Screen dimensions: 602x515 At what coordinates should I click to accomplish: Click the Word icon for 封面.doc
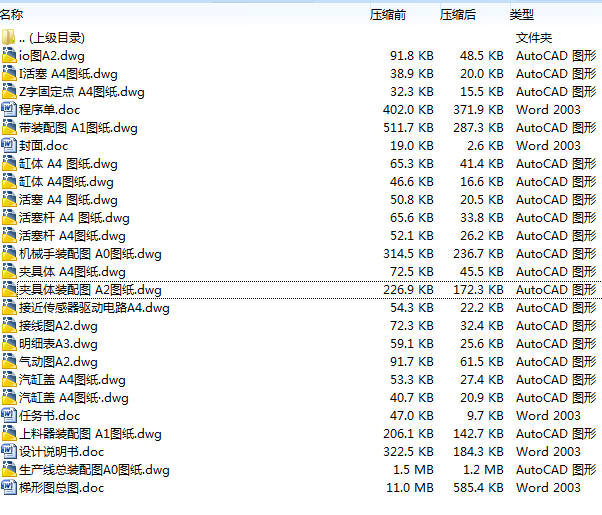coord(9,146)
